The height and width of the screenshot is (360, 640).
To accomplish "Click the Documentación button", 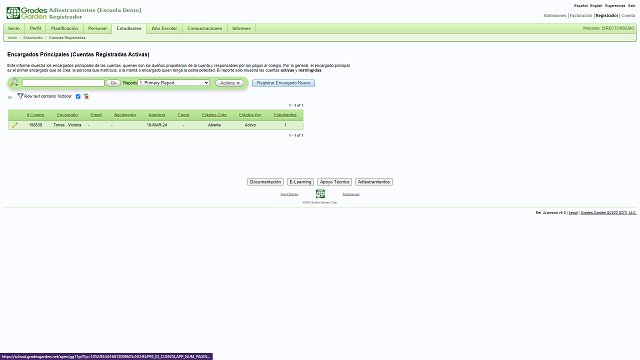I will 265,182.
